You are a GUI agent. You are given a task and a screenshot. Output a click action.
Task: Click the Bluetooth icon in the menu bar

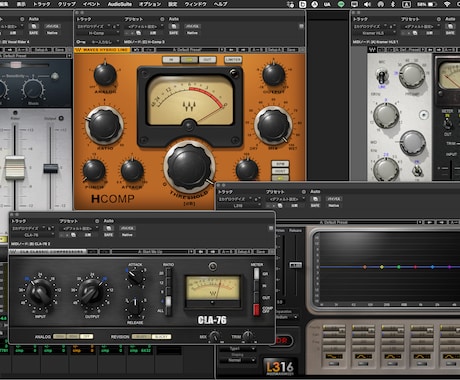pos(393,4)
